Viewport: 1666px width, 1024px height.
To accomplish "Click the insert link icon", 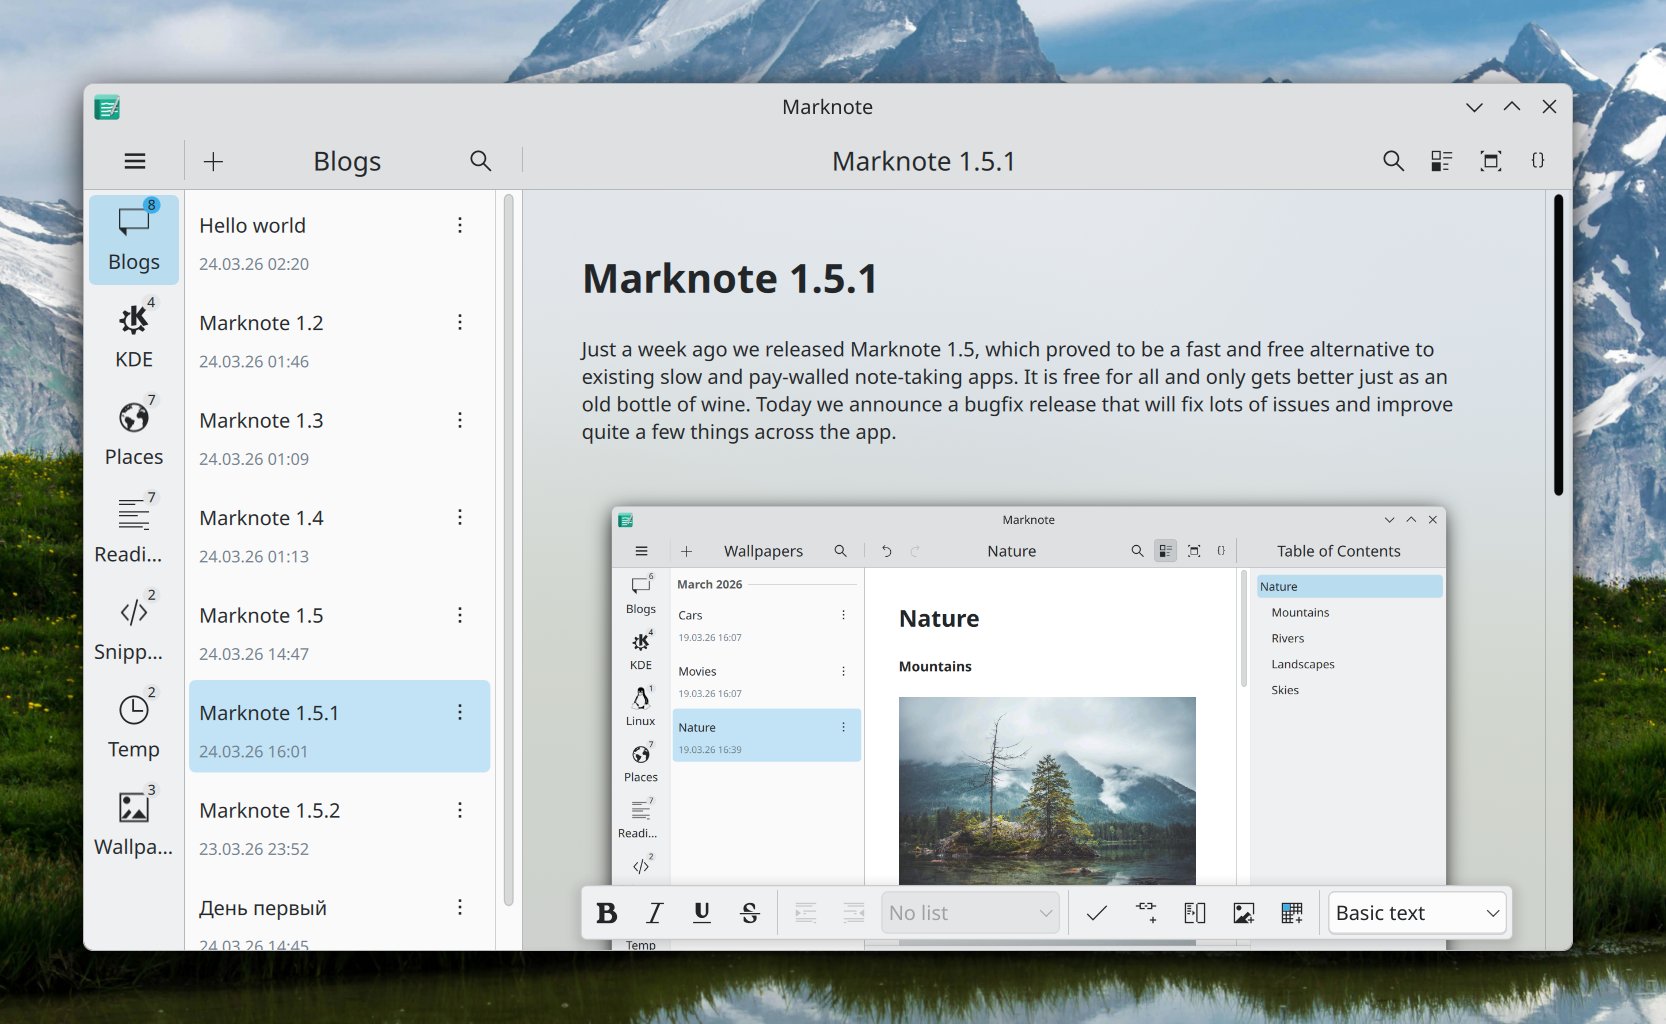I will (x=1146, y=913).
